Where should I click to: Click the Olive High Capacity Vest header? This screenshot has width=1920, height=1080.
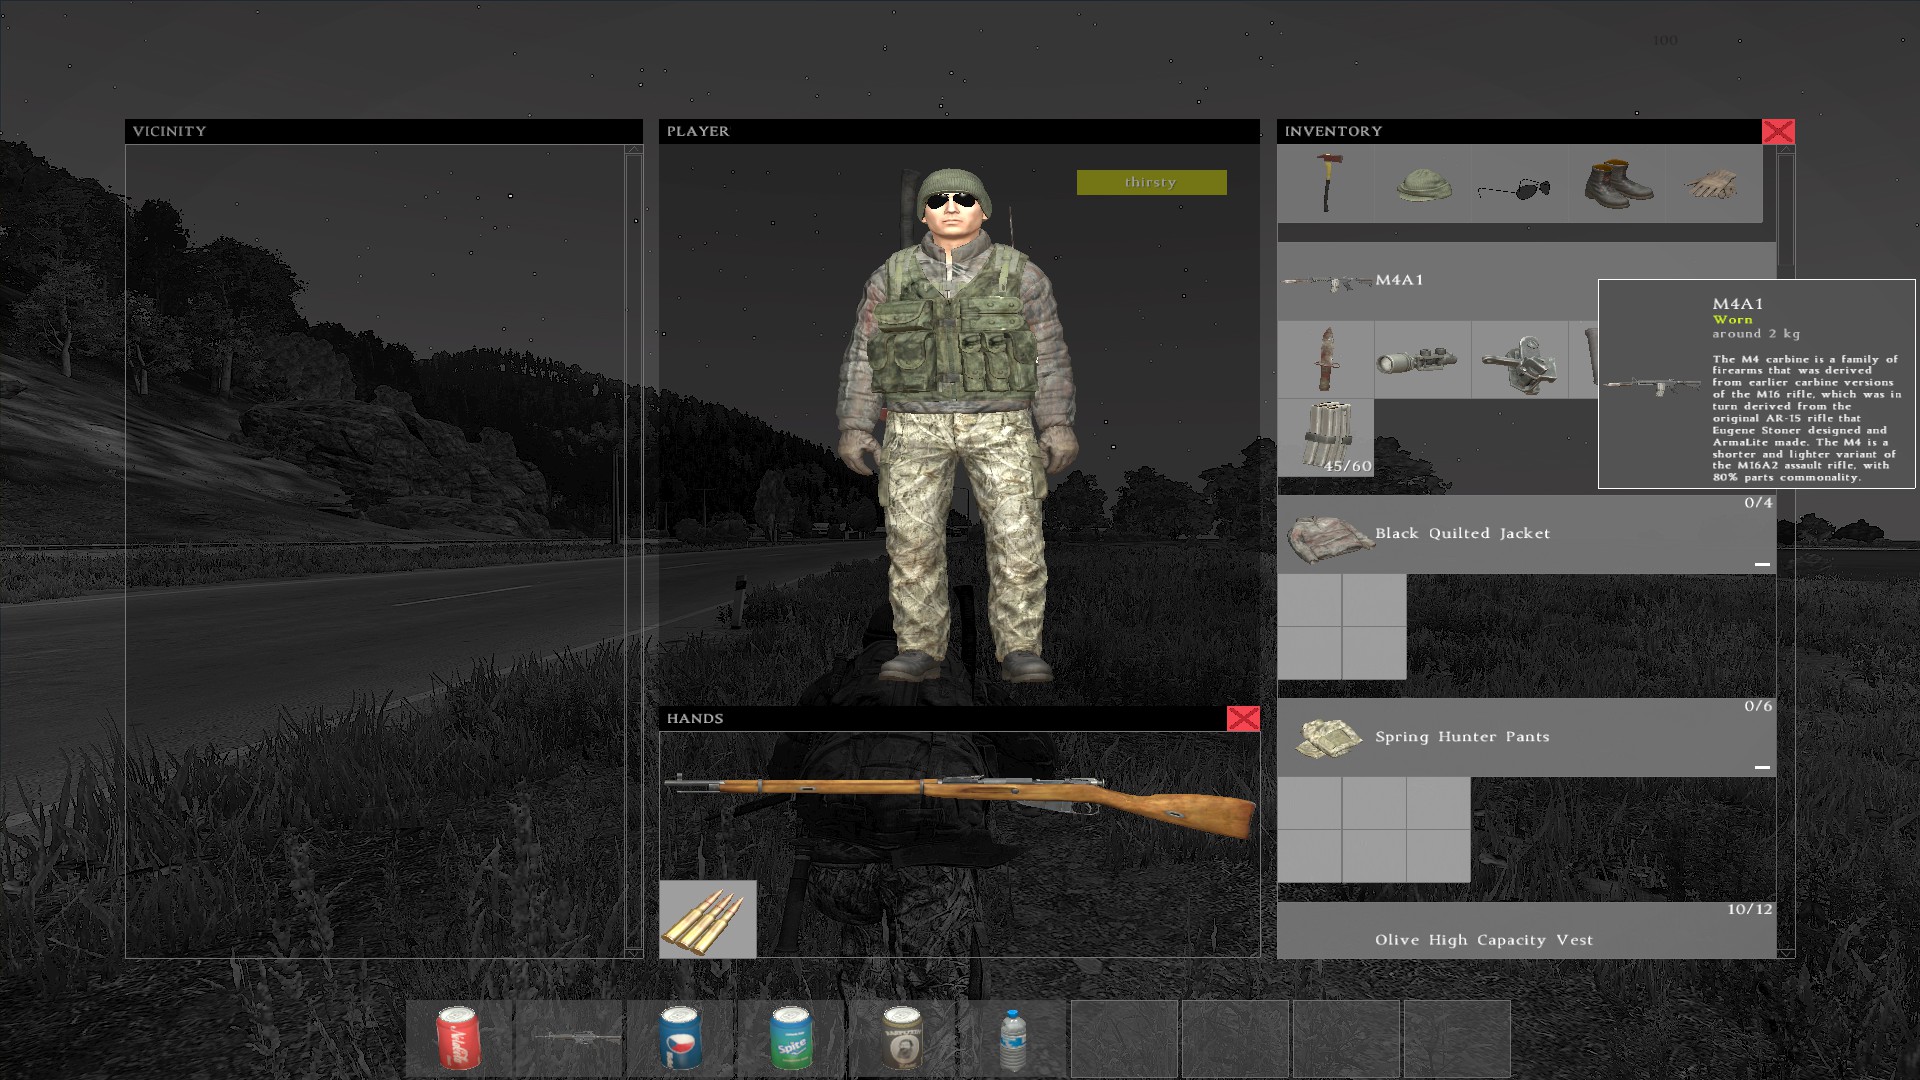tap(1484, 939)
